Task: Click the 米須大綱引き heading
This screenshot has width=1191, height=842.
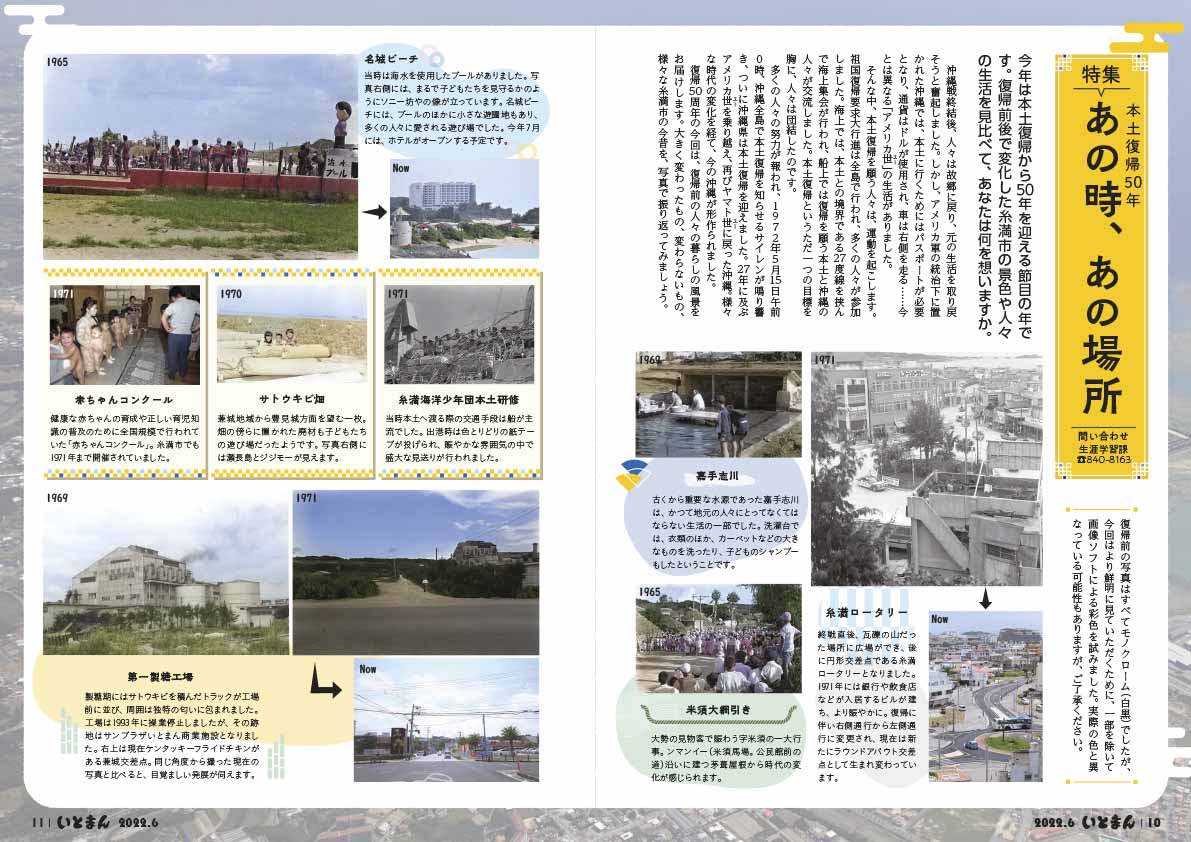Action: [718, 711]
